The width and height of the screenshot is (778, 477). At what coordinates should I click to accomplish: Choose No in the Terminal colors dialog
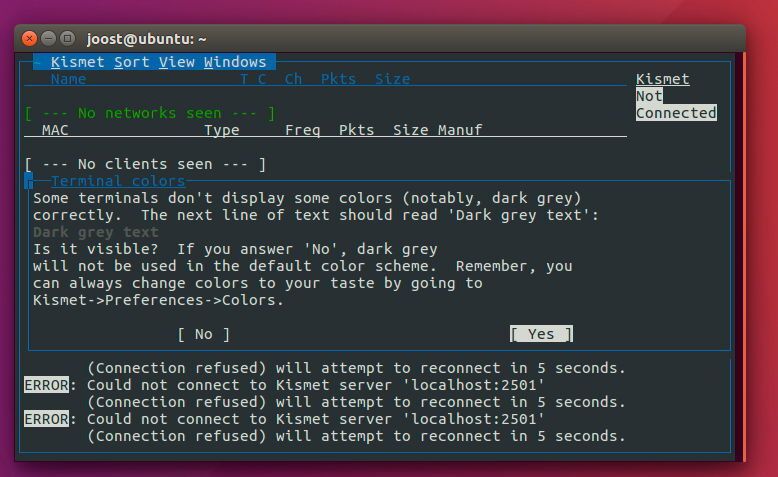pos(203,334)
